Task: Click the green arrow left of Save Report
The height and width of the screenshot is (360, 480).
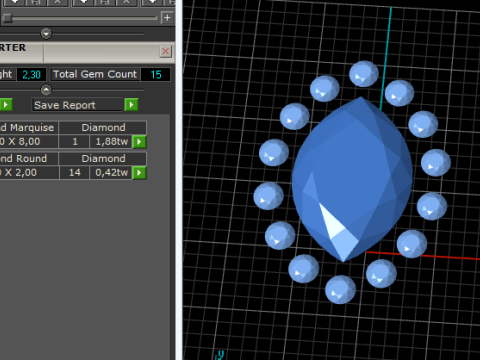Action: click(6, 105)
